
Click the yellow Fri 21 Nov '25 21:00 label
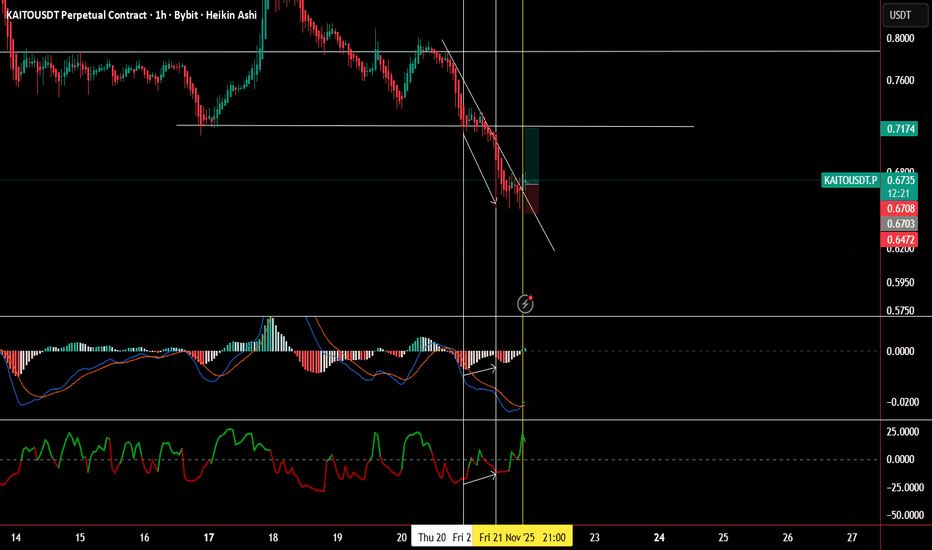tap(522, 537)
